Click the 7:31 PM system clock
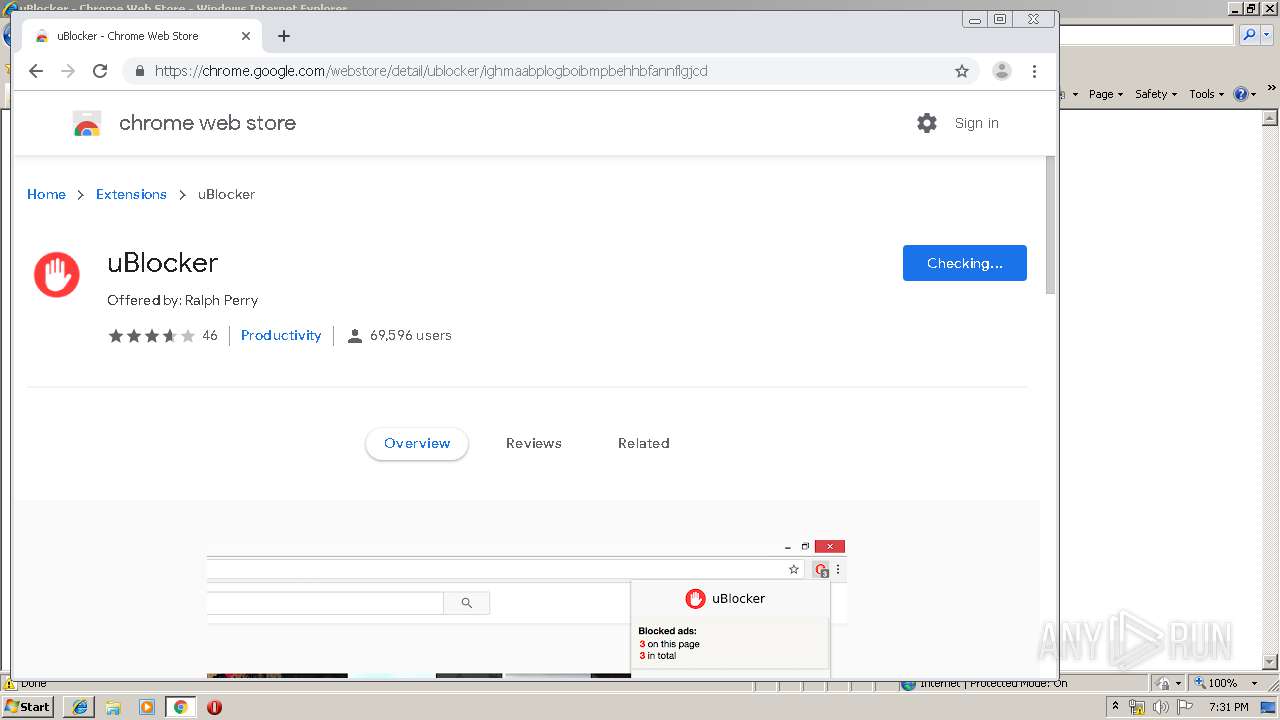The width and height of the screenshot is (1280, 720). coord(1228,707)
